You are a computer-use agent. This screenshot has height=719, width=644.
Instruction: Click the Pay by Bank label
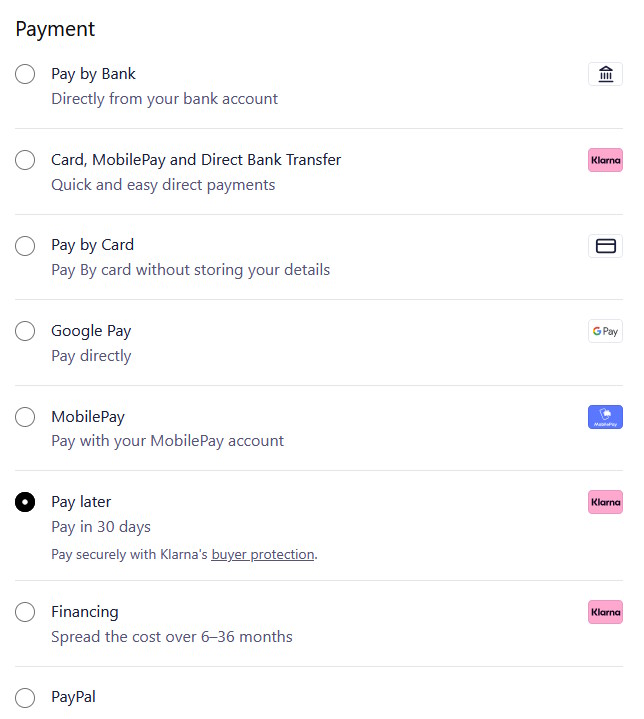click(93, 74)
